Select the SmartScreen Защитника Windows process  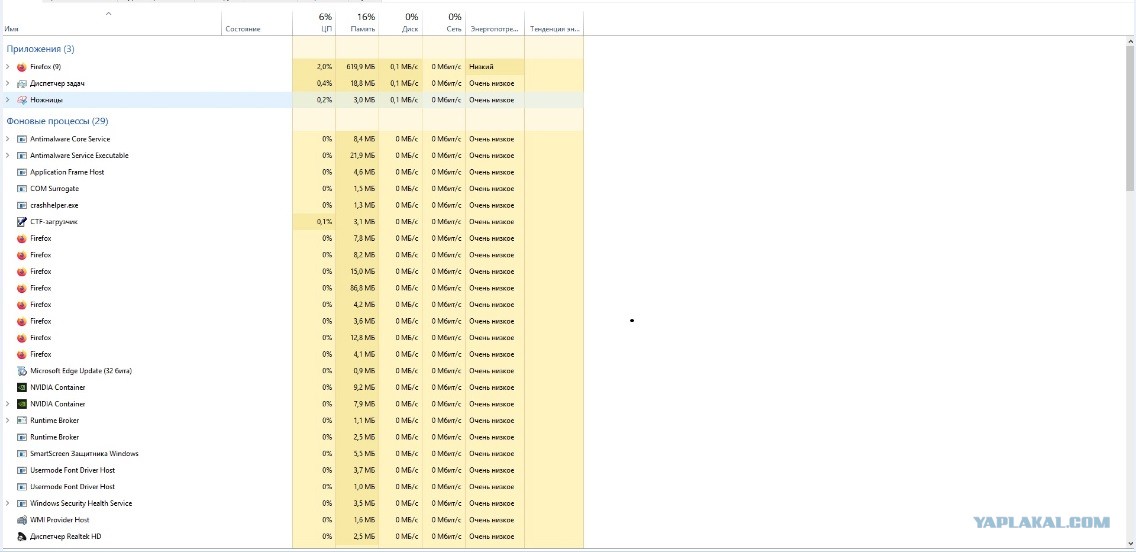pos(84,454)
